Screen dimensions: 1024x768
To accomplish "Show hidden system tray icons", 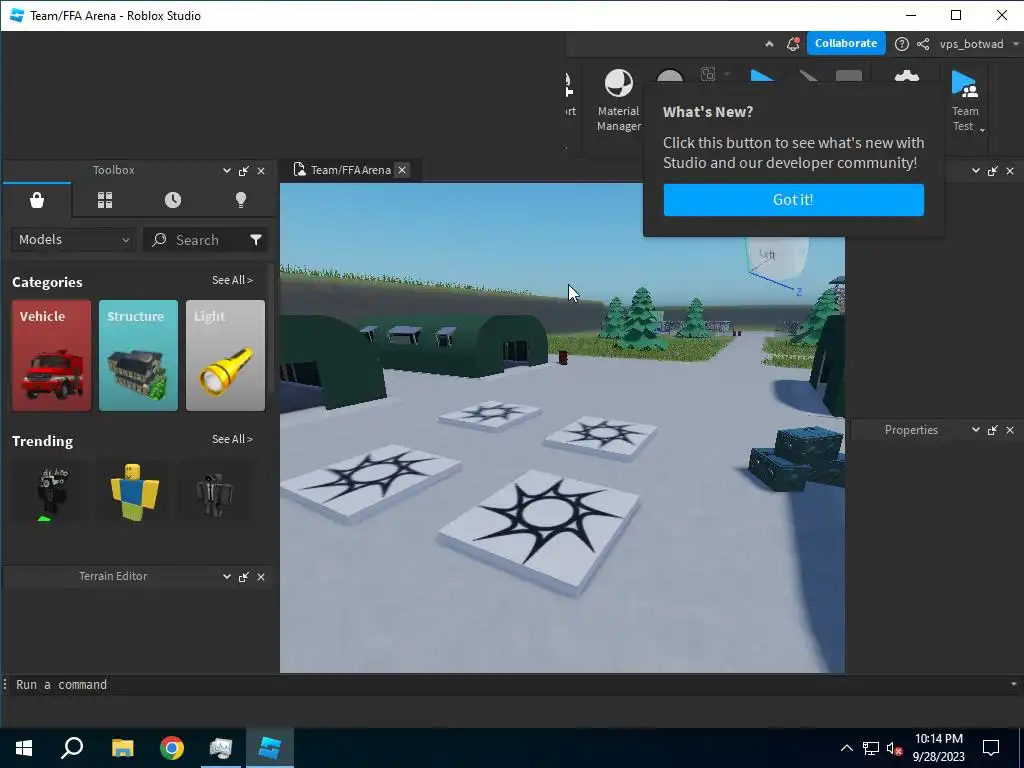I will [x=846, y=748].
